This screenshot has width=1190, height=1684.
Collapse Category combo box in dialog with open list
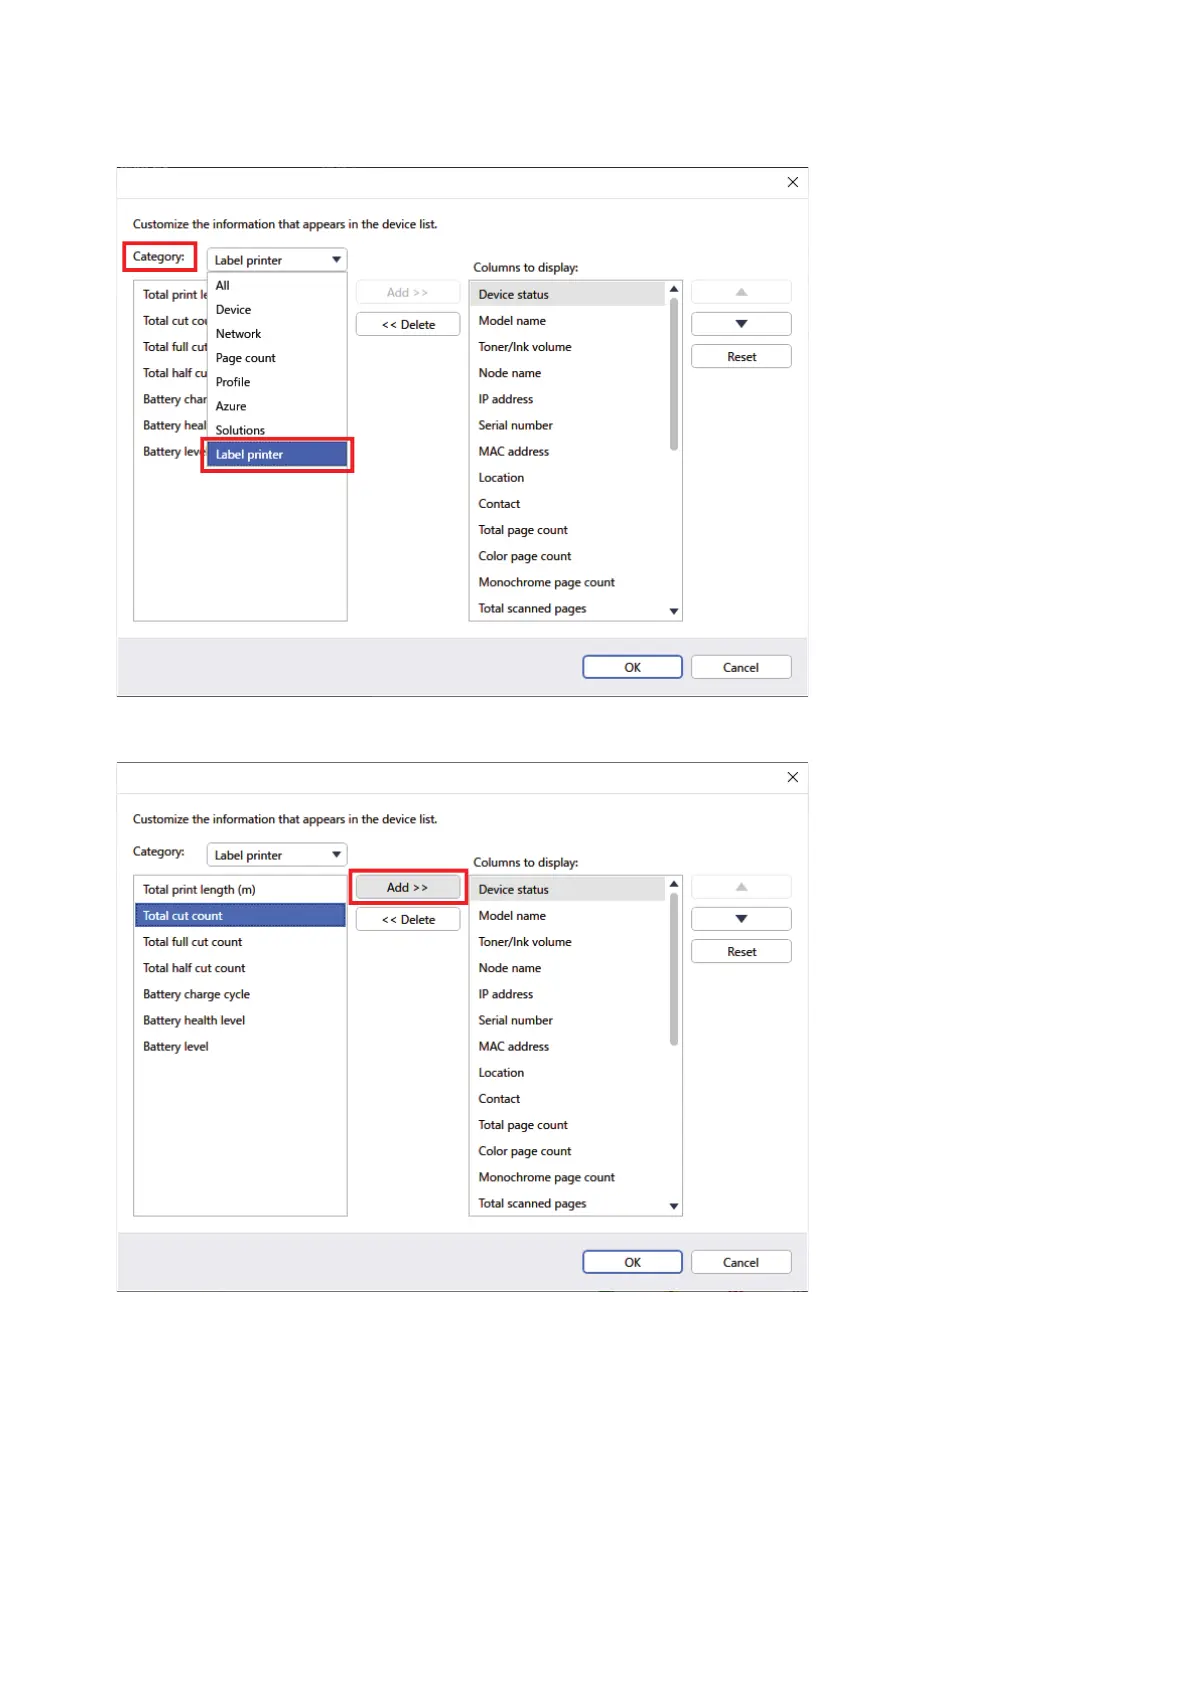coord(277,260)
